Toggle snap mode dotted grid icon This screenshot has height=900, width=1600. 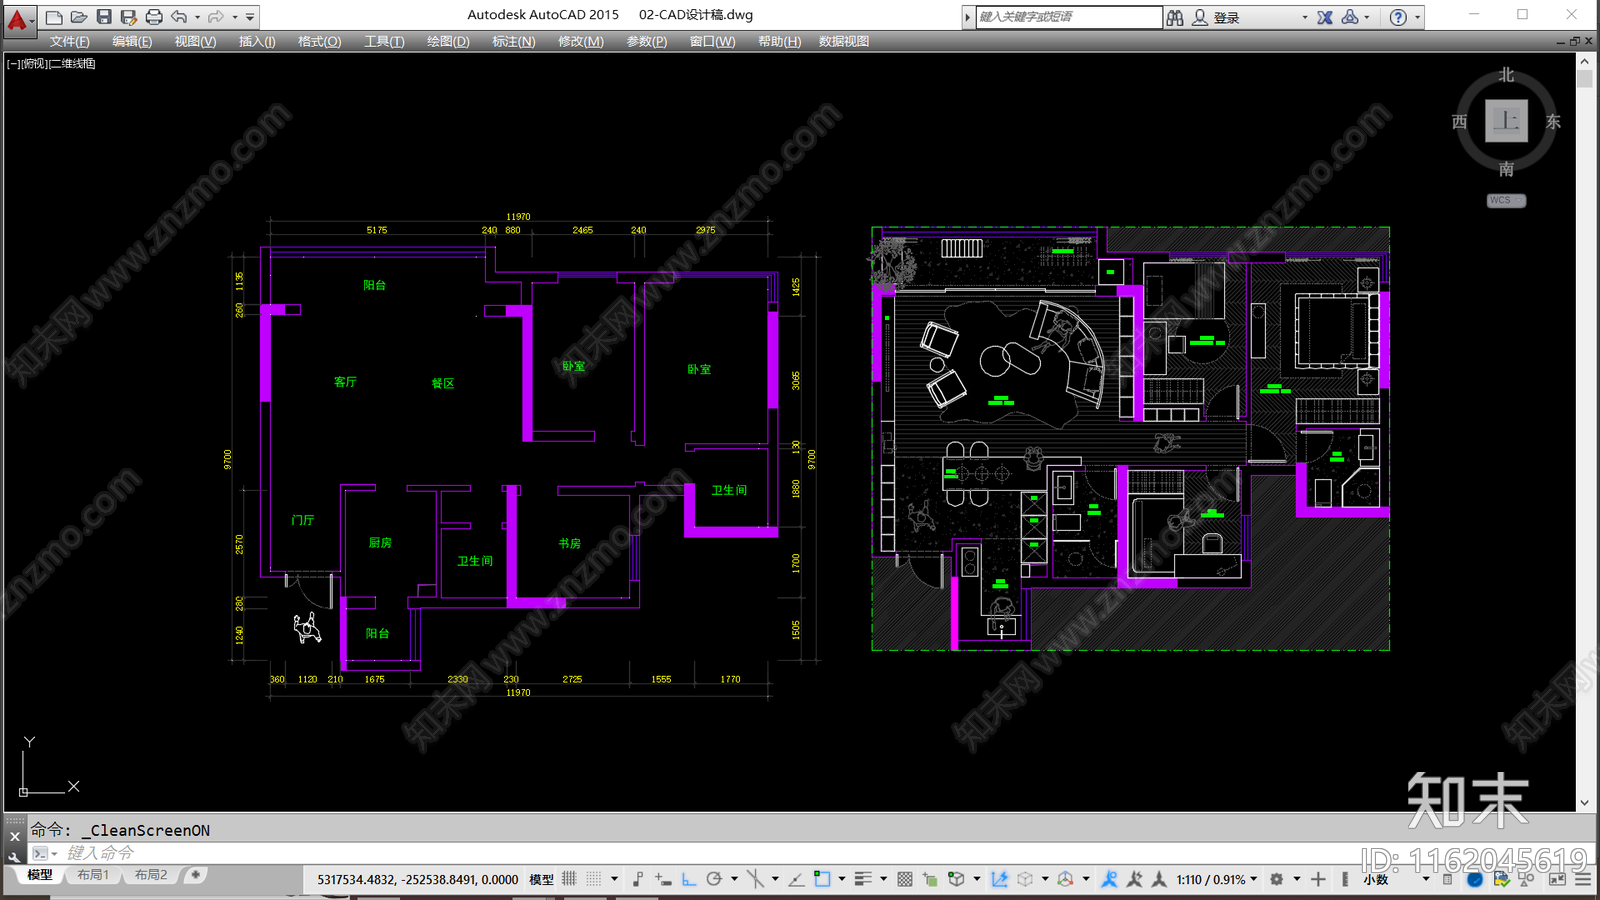click(593, 879)
